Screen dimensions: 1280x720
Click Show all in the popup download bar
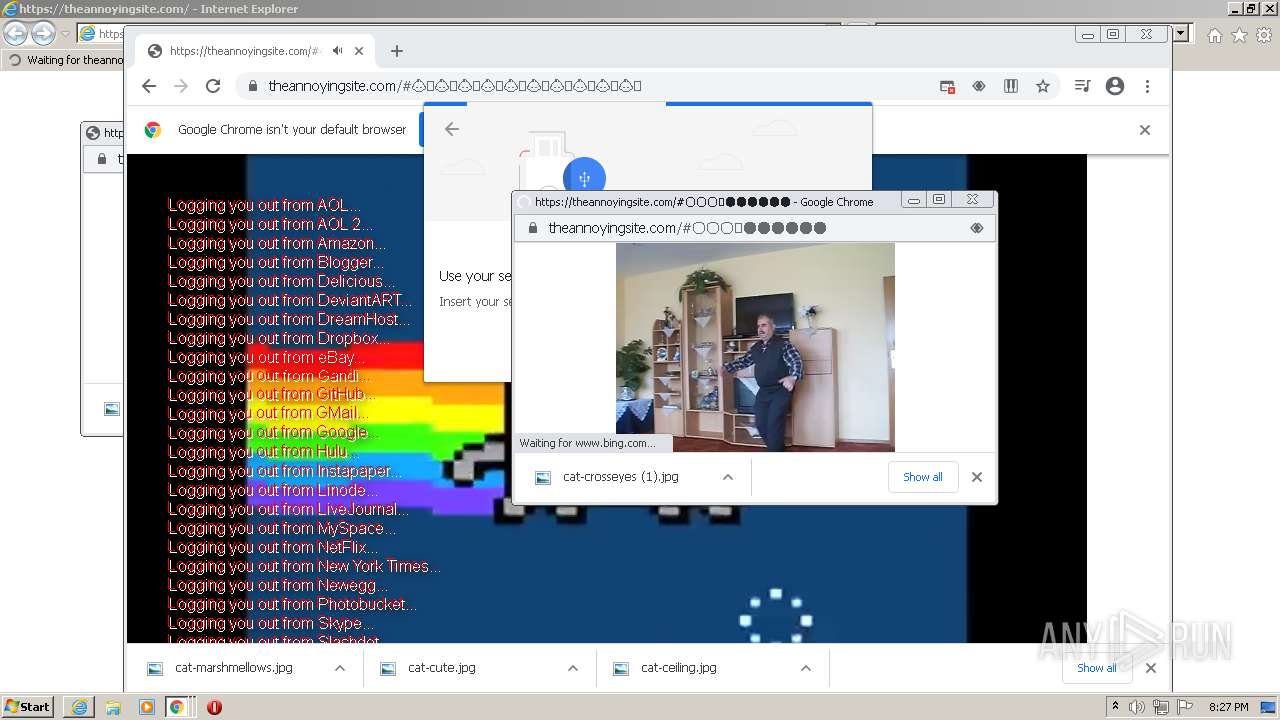tap(922, 477)
